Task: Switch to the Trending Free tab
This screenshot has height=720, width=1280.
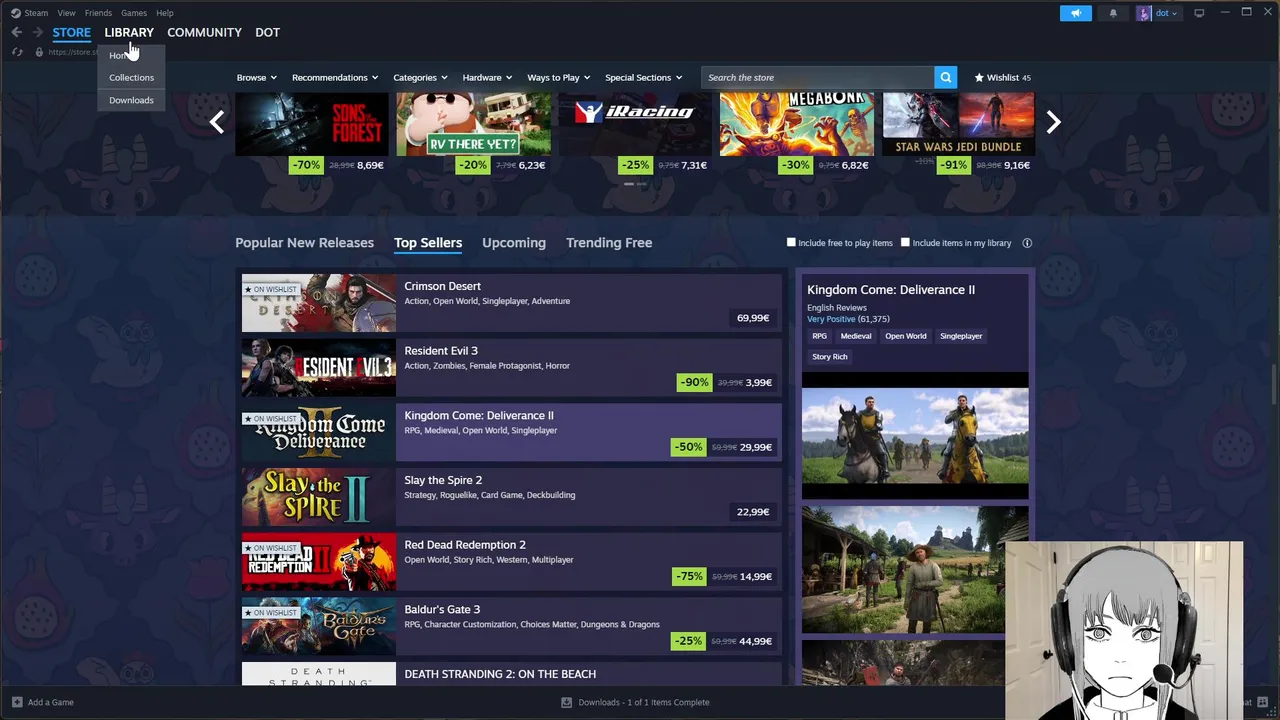Action: click(609, 243)
